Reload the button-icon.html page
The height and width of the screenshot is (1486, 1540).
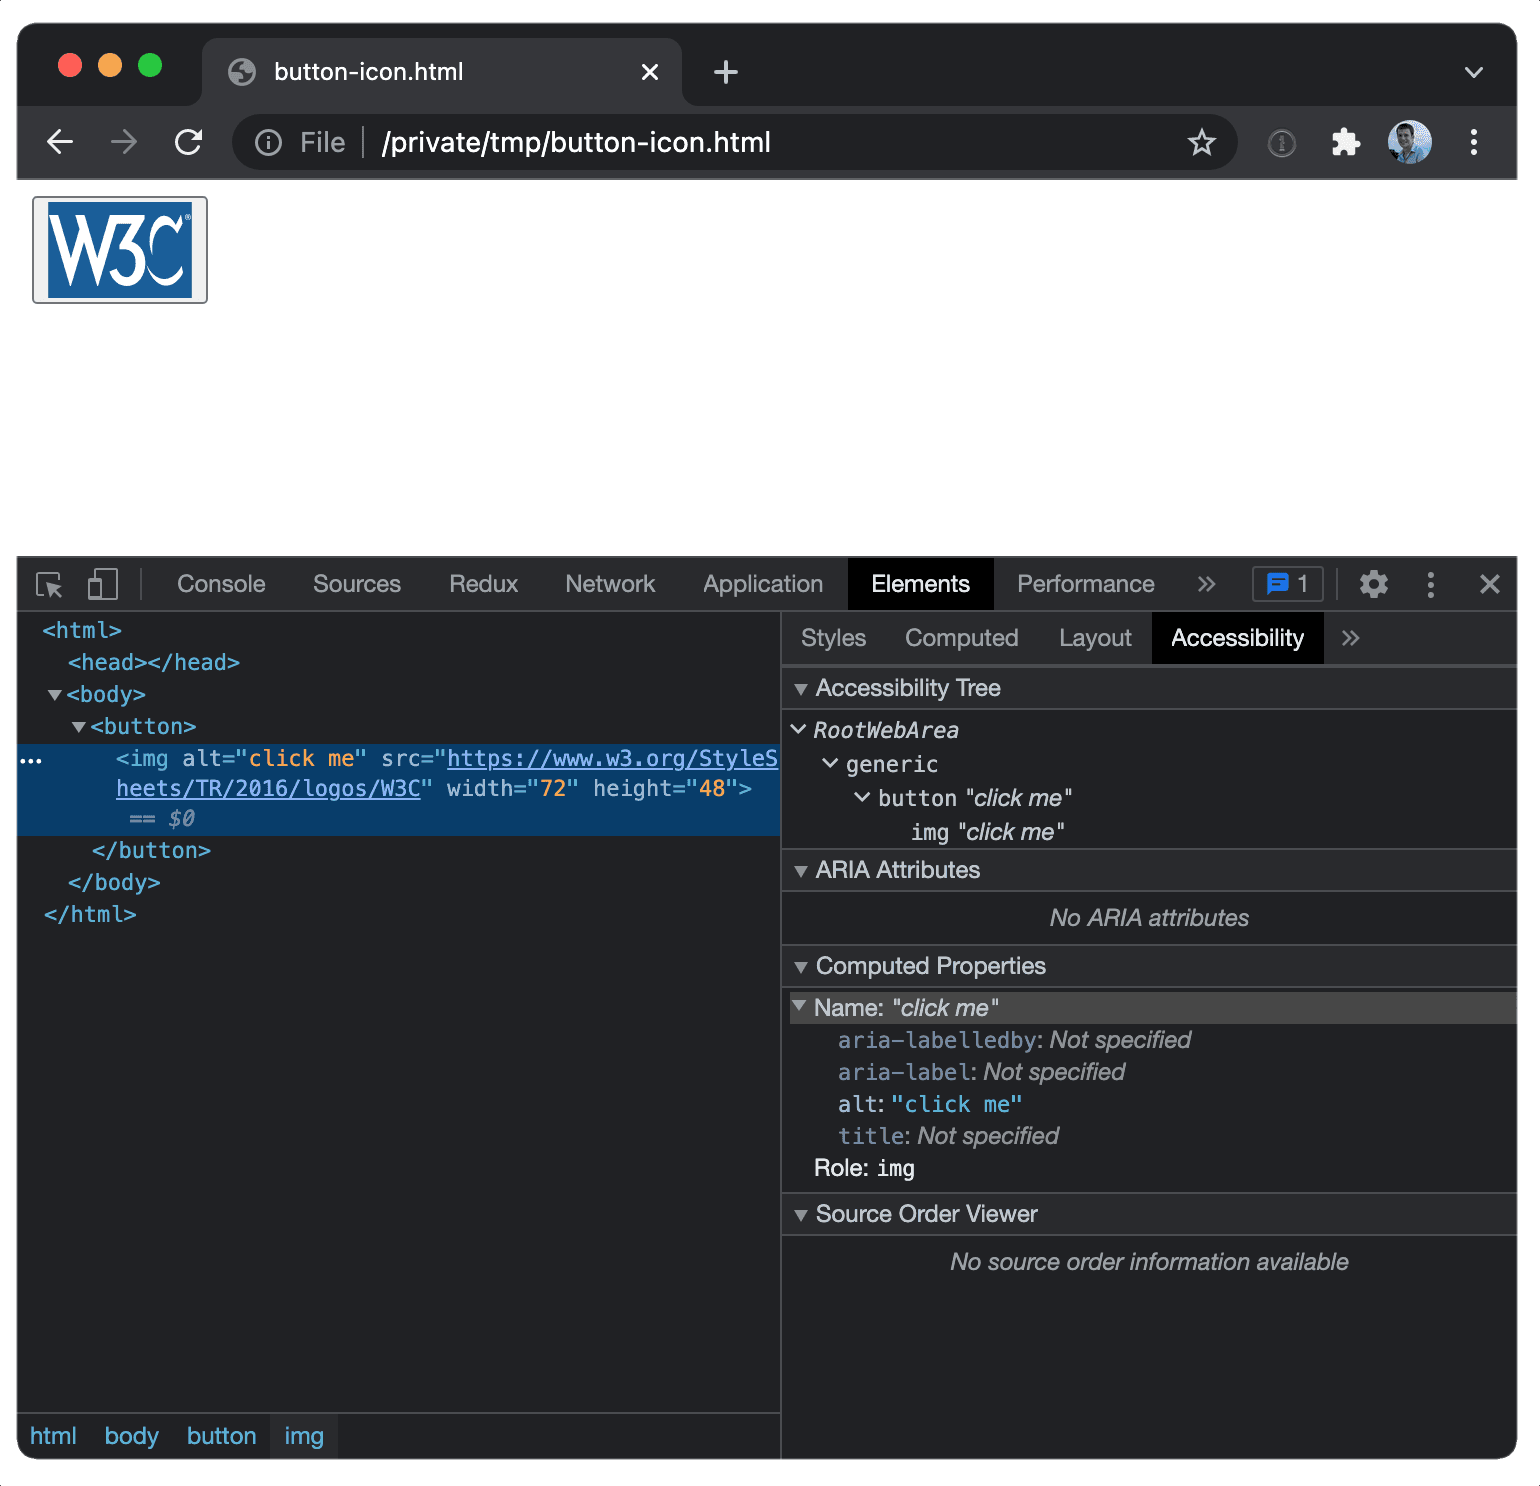[188, 142]
